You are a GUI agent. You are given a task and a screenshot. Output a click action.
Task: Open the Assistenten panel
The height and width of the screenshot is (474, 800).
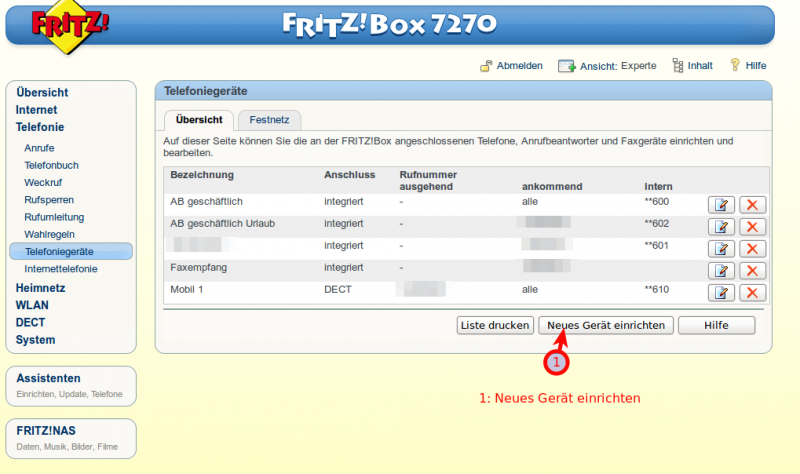(x=71, y=386)
